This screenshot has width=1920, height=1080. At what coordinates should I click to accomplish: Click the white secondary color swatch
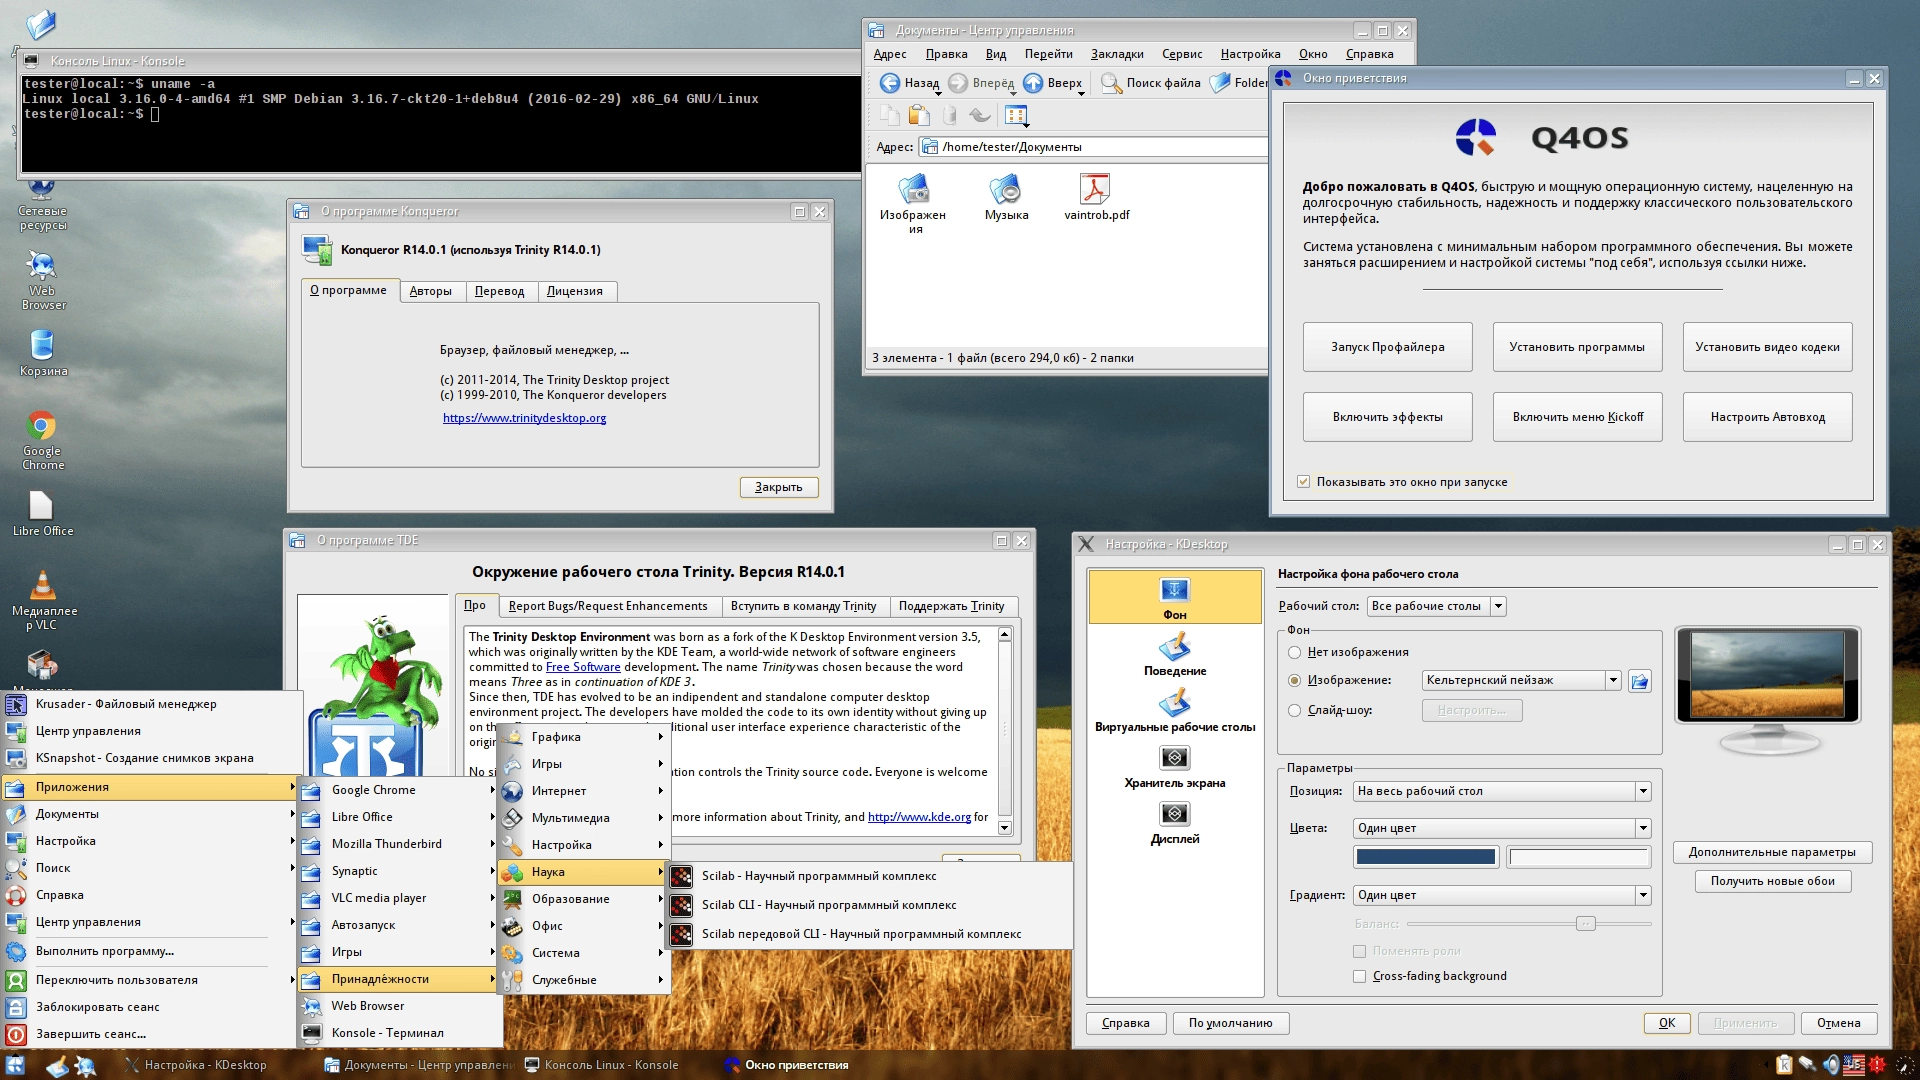pos(1578,856)
